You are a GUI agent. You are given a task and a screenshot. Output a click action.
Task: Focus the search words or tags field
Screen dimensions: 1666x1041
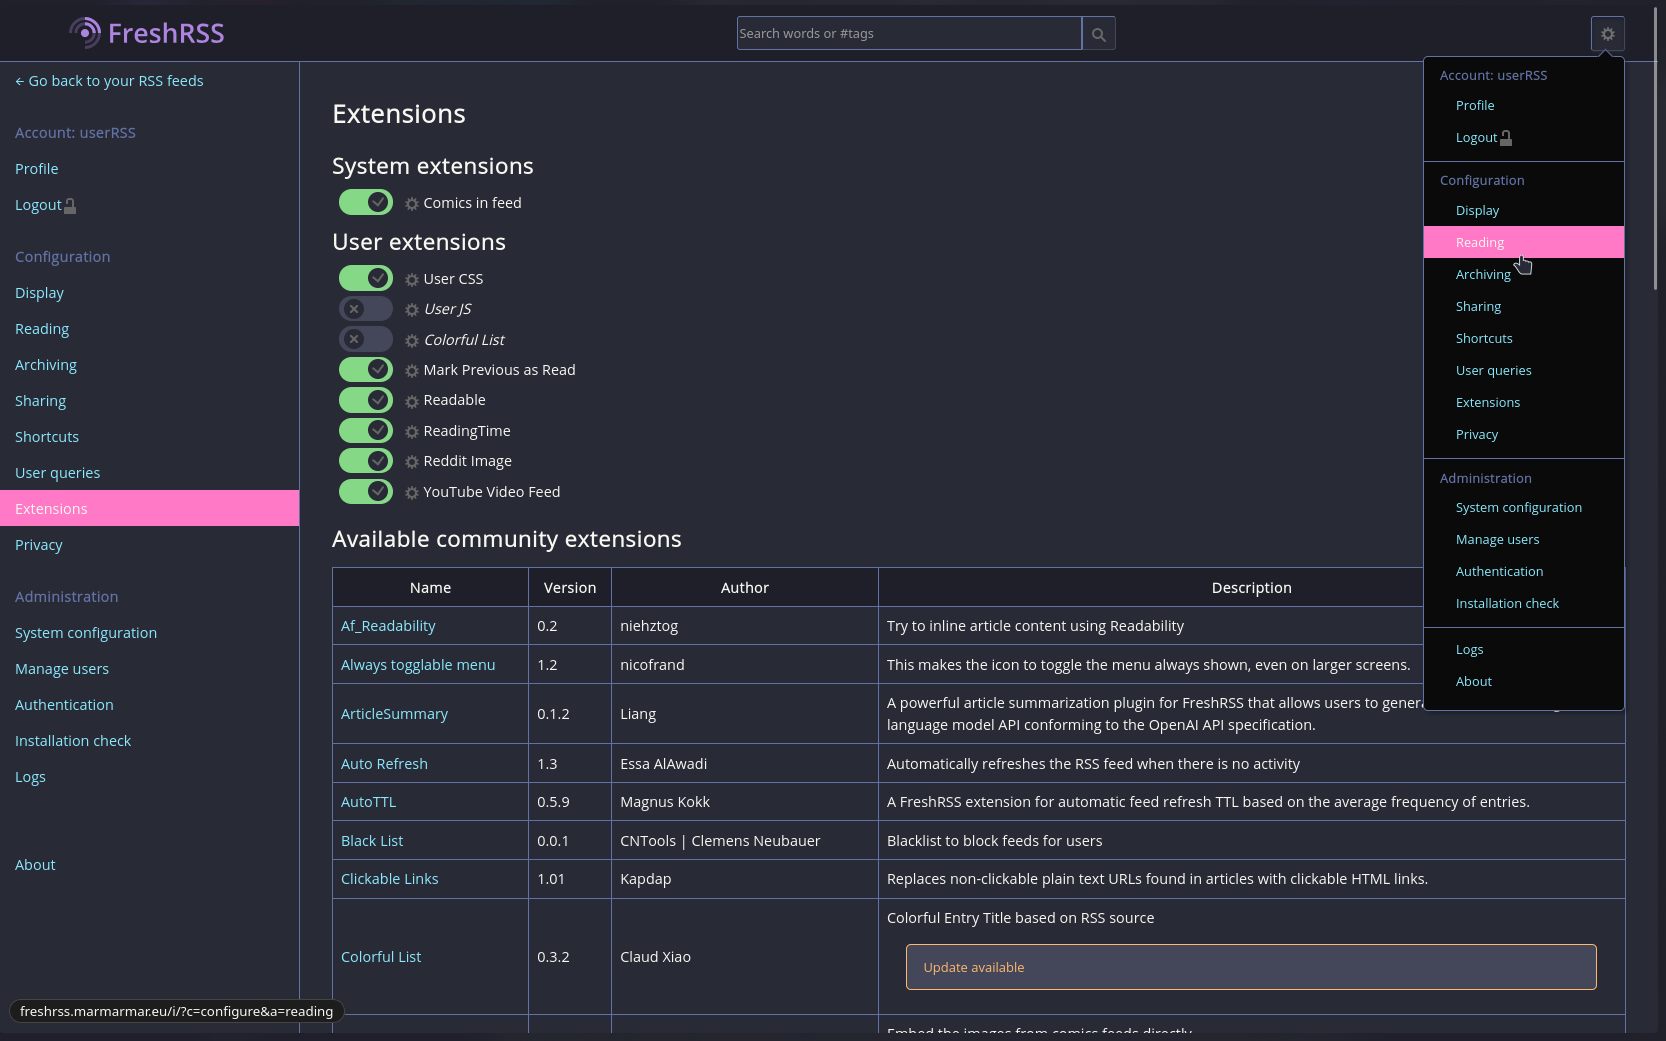[x=909, y=33]
